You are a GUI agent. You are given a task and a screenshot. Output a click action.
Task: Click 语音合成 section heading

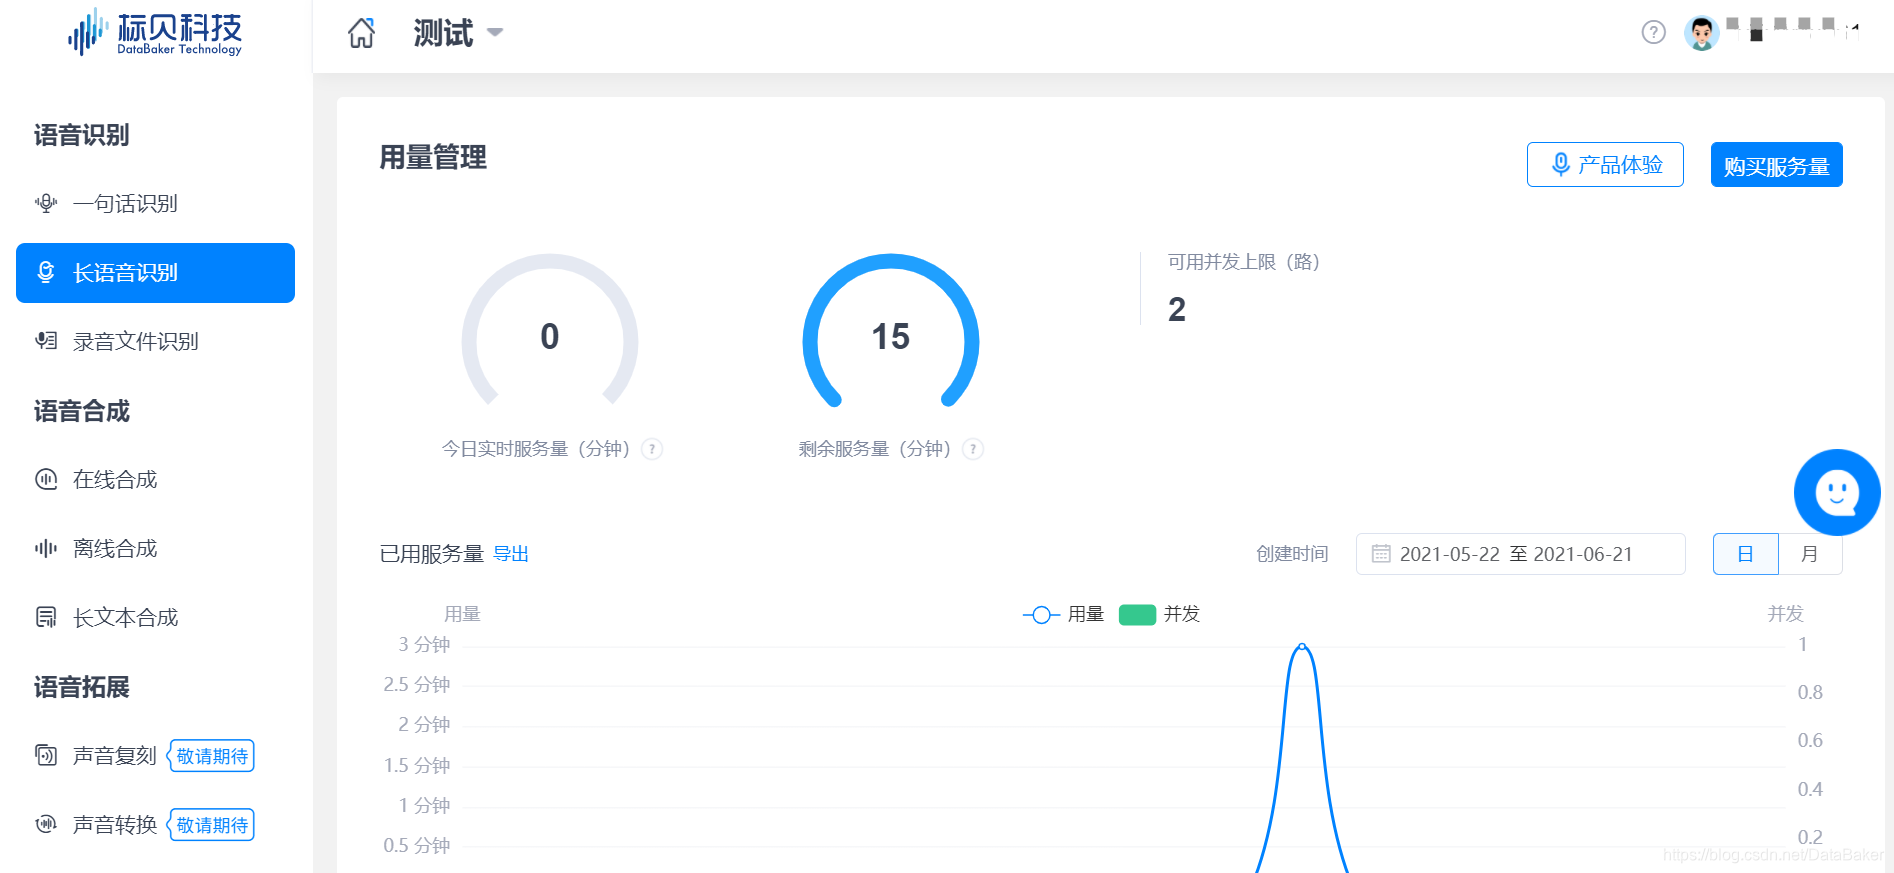click(82, 411)
